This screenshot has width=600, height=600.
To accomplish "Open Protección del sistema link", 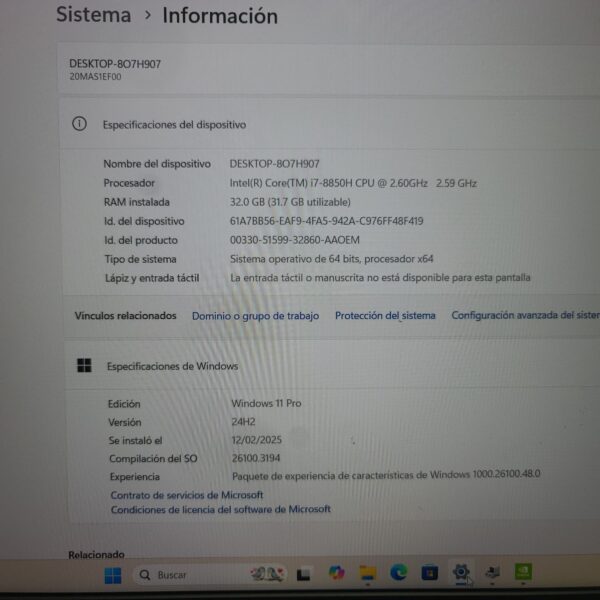I will (385, 316).
